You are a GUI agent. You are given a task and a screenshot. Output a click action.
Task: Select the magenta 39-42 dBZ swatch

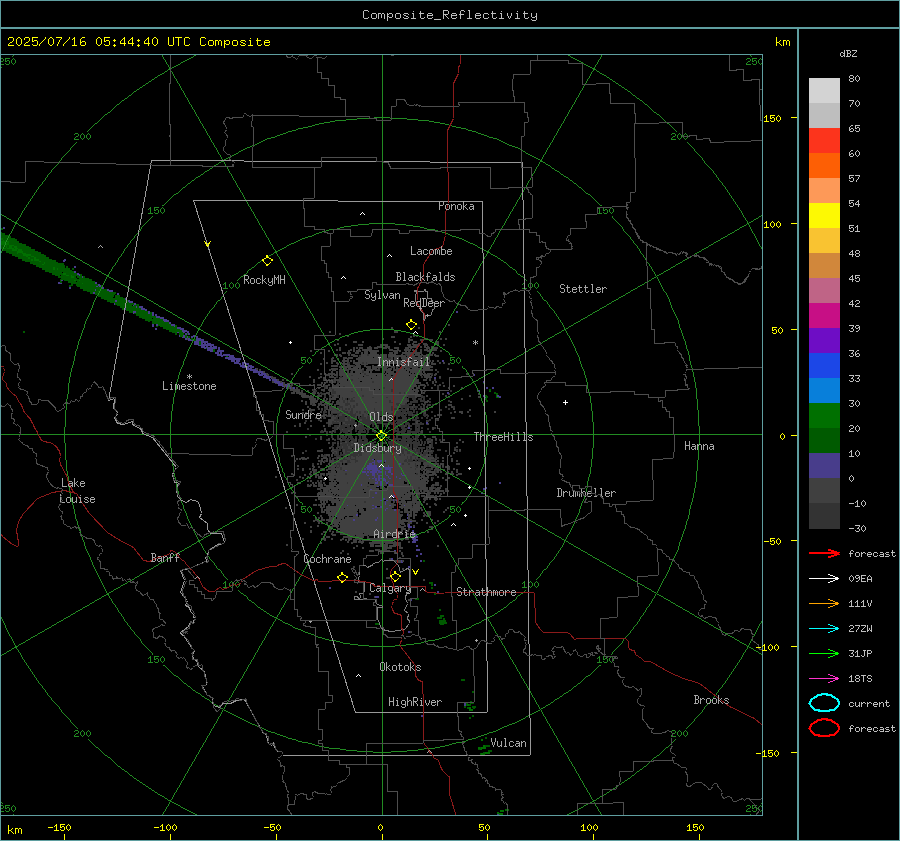coord(824,316)
